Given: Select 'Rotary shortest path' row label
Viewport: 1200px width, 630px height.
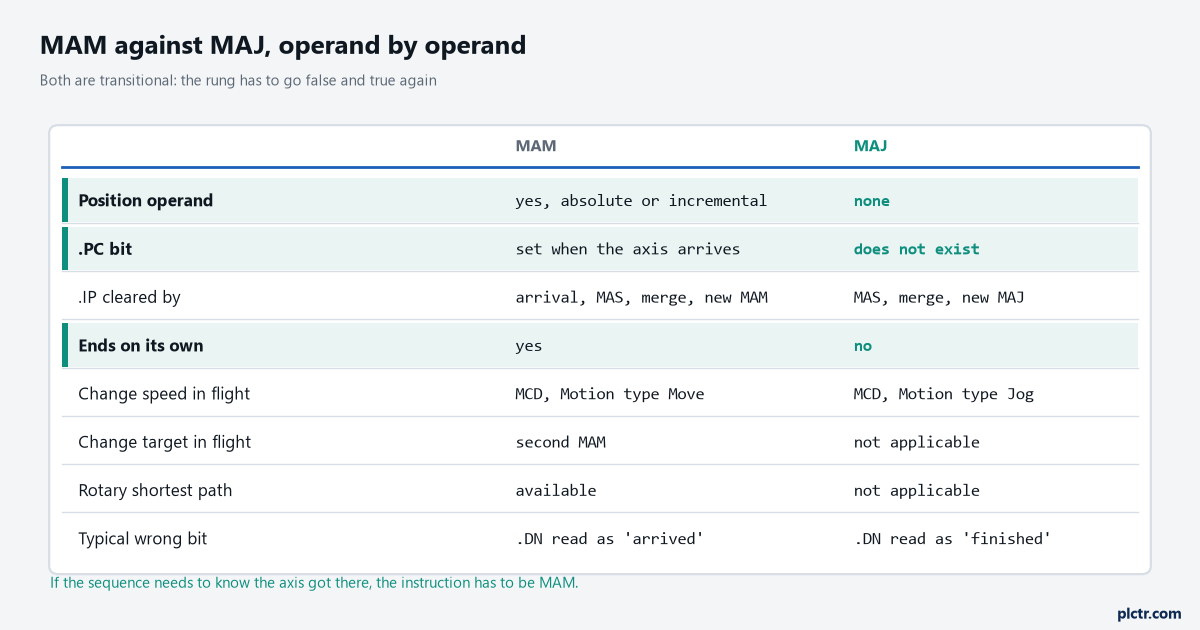Looking at the screenshot, I should (x=156, y=490).
